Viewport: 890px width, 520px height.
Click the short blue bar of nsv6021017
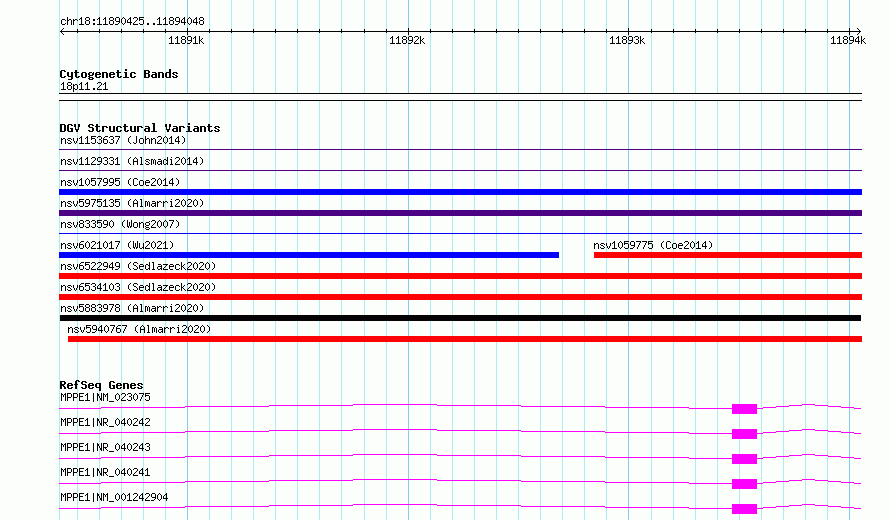pyautogui.click(x=309, y=255)
